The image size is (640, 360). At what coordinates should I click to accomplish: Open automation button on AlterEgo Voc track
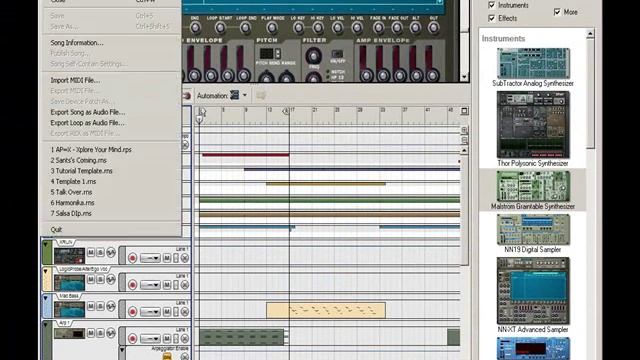pos(111,280)
